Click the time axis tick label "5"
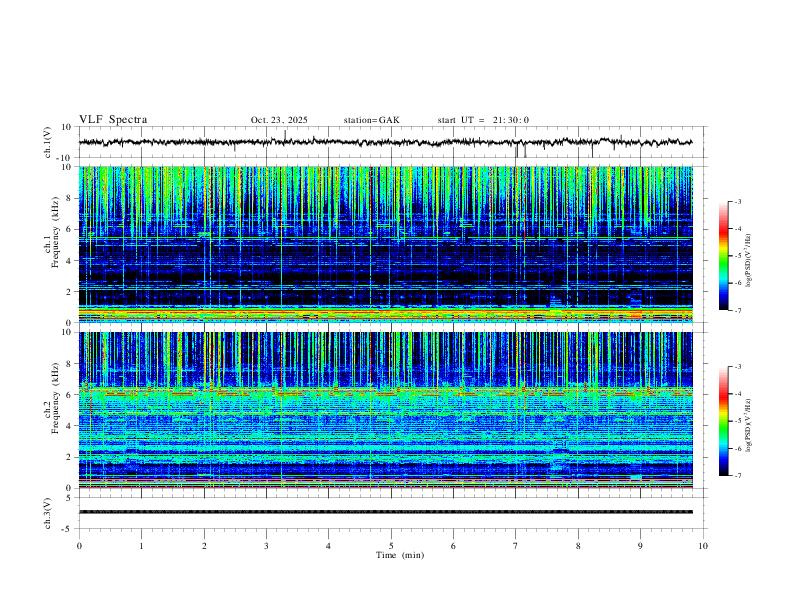This screenshot has width=792, height=612. [391, 546]
